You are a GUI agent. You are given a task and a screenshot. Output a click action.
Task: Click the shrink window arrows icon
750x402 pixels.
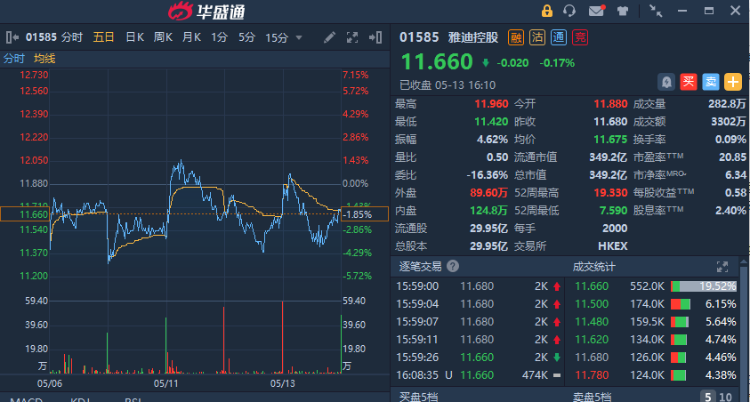click(x=655, y=11)
